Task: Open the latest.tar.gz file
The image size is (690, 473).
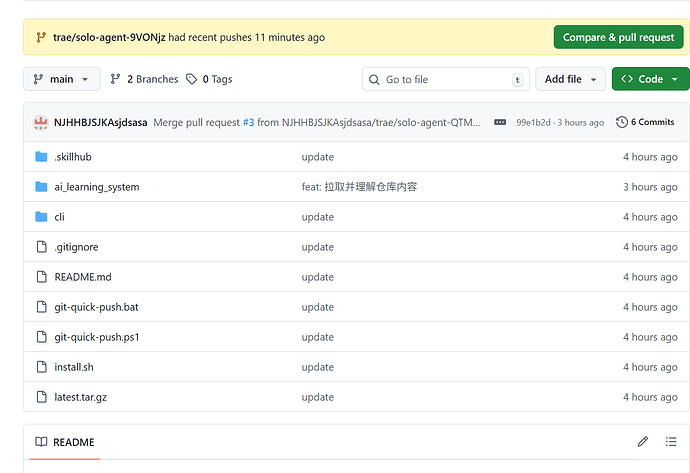Action: tap(81, 397)
